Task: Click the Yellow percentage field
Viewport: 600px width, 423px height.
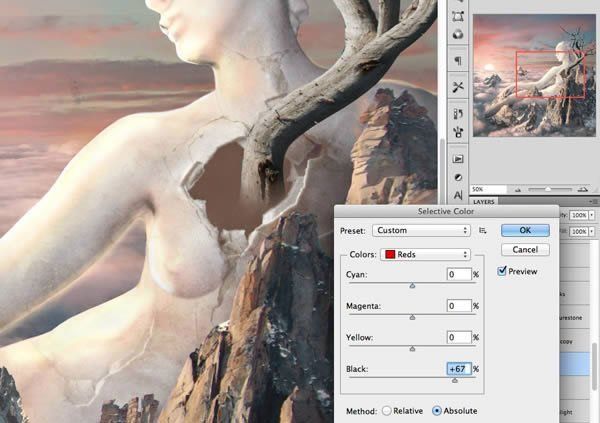Action: (x=459, y=337)
